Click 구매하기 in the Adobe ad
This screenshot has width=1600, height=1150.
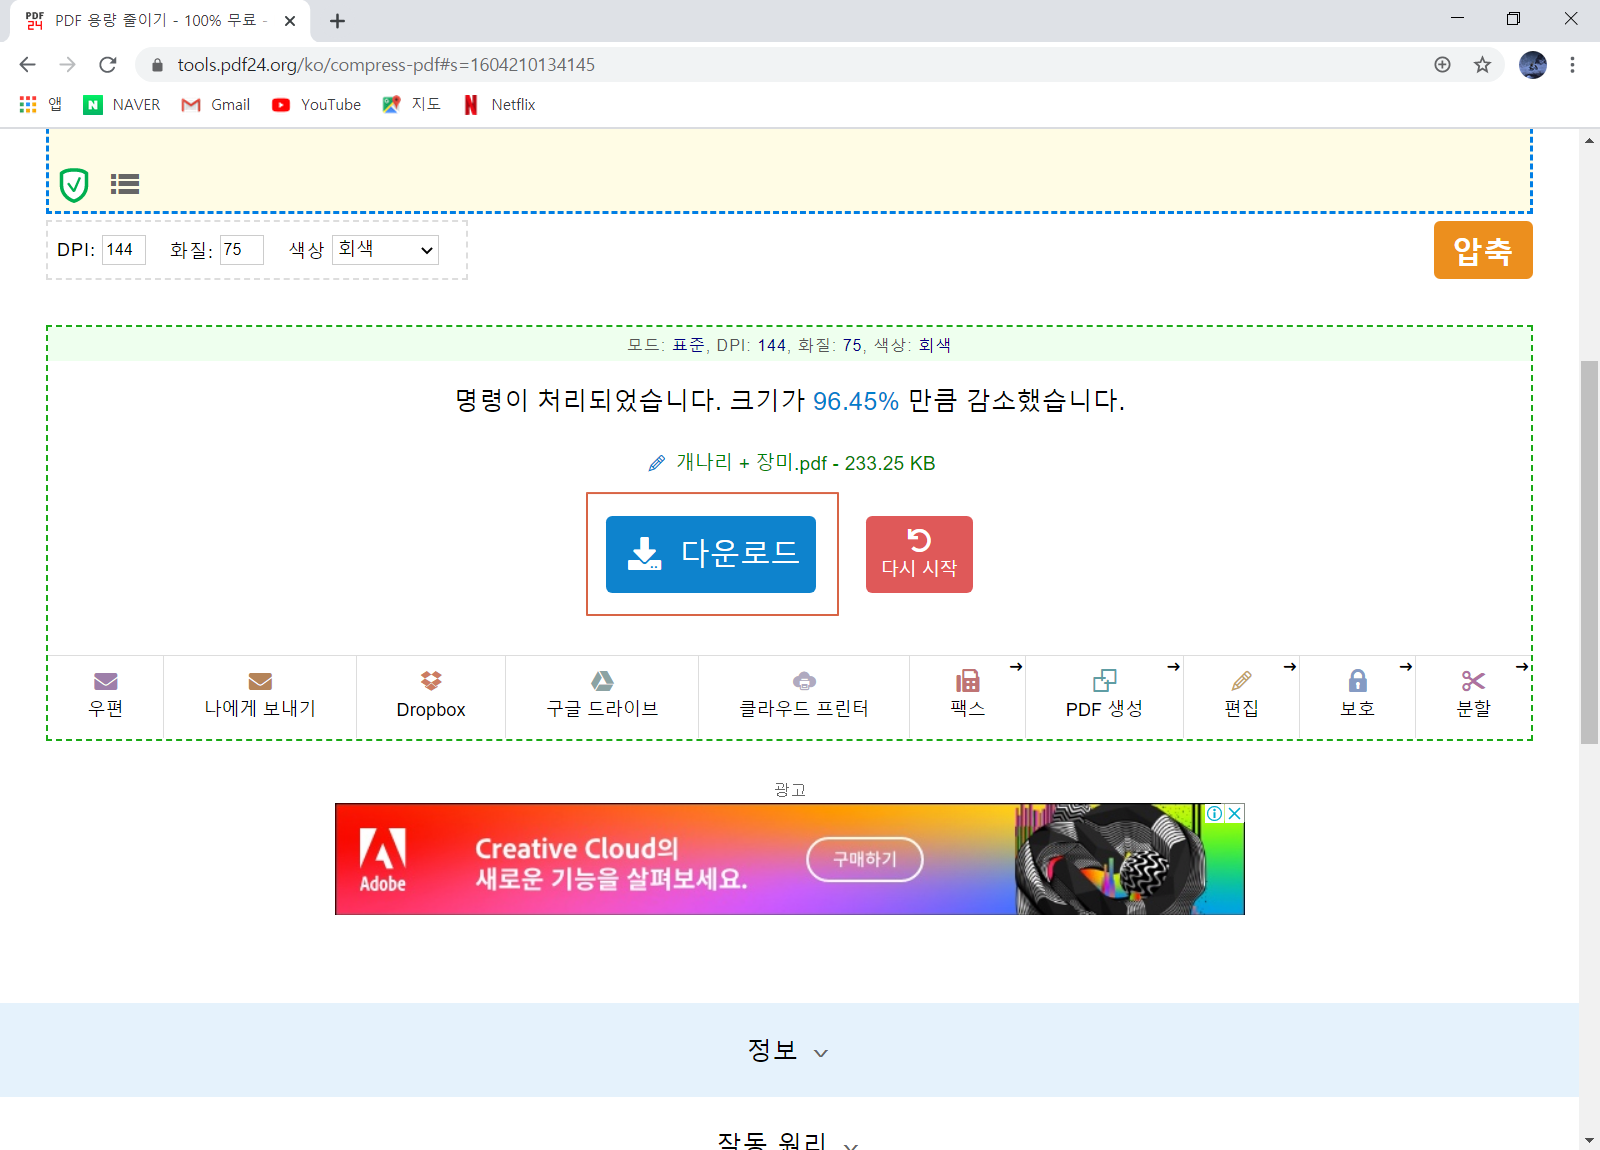(865, 859)
